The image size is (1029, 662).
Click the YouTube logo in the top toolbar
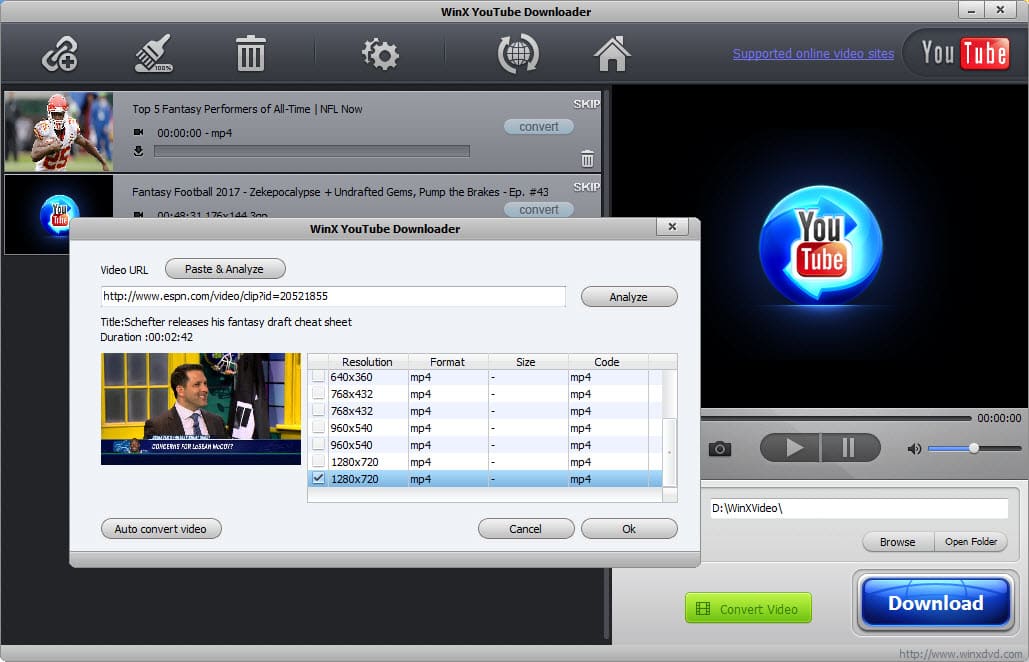964,54
